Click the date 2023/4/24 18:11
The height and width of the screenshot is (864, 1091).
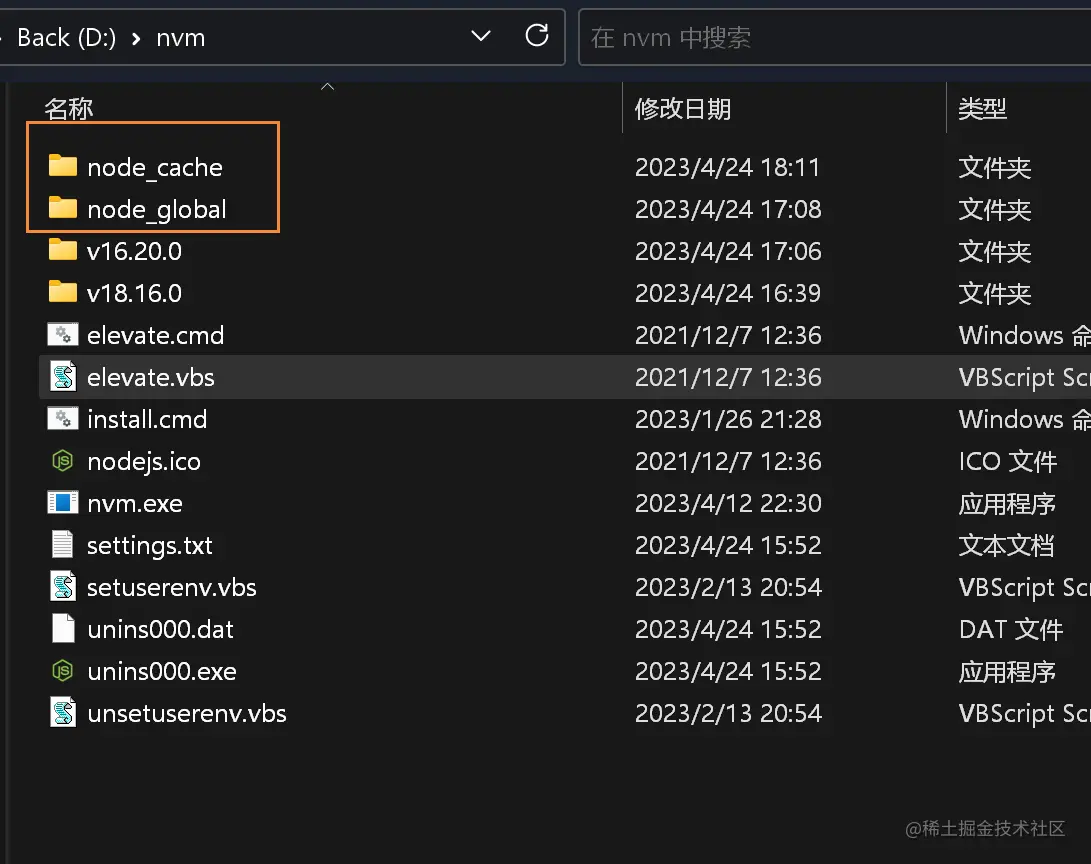727,168
